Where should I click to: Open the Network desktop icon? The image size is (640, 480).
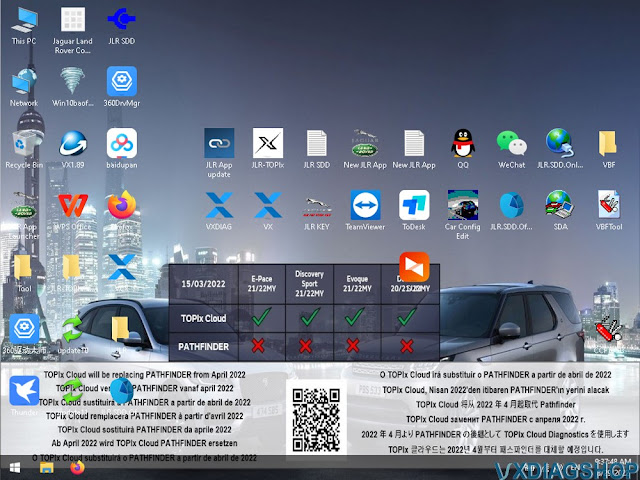click(24, 88)
